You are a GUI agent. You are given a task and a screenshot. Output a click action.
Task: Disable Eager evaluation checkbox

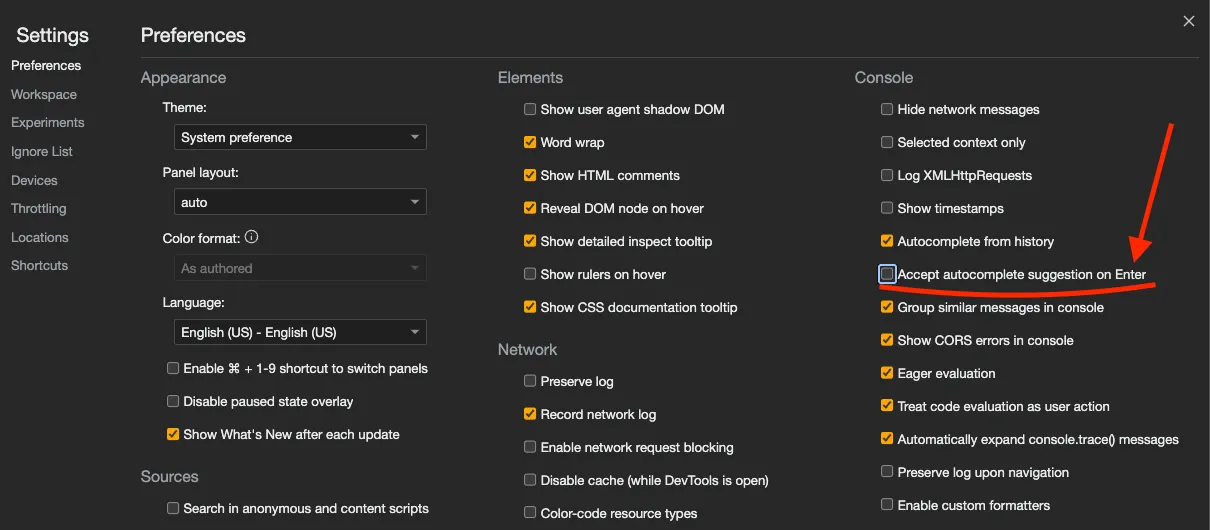click(887, 373)
